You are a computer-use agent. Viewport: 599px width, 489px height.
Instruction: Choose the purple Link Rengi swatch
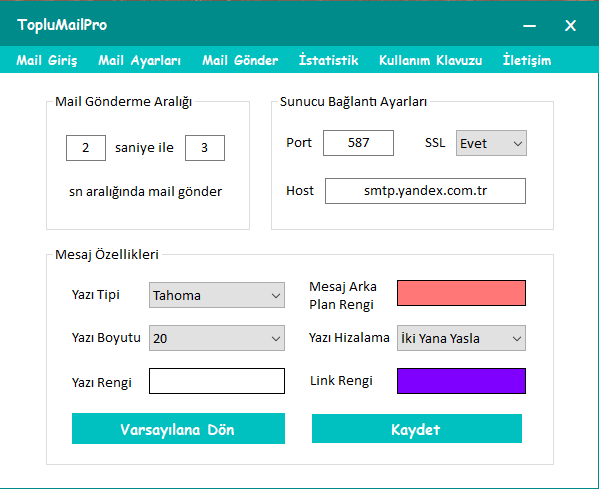tap(461, 381)
